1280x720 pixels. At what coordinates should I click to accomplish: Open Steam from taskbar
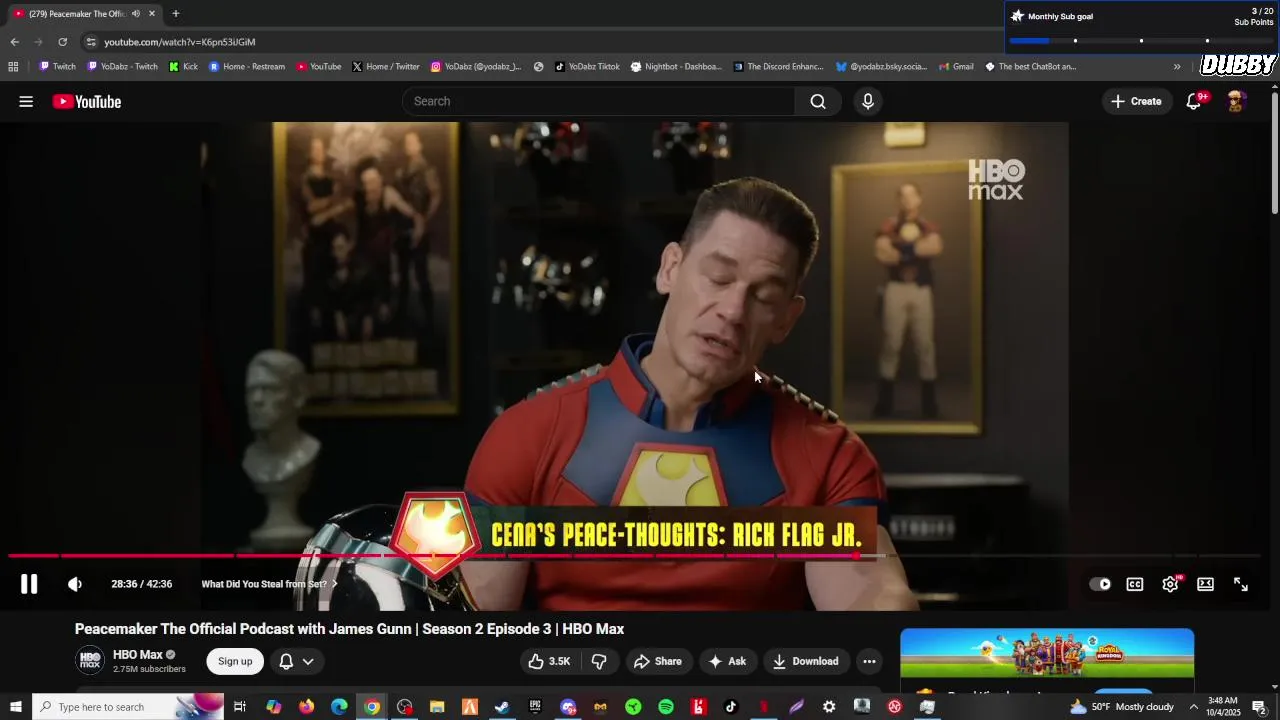(502, 707)
